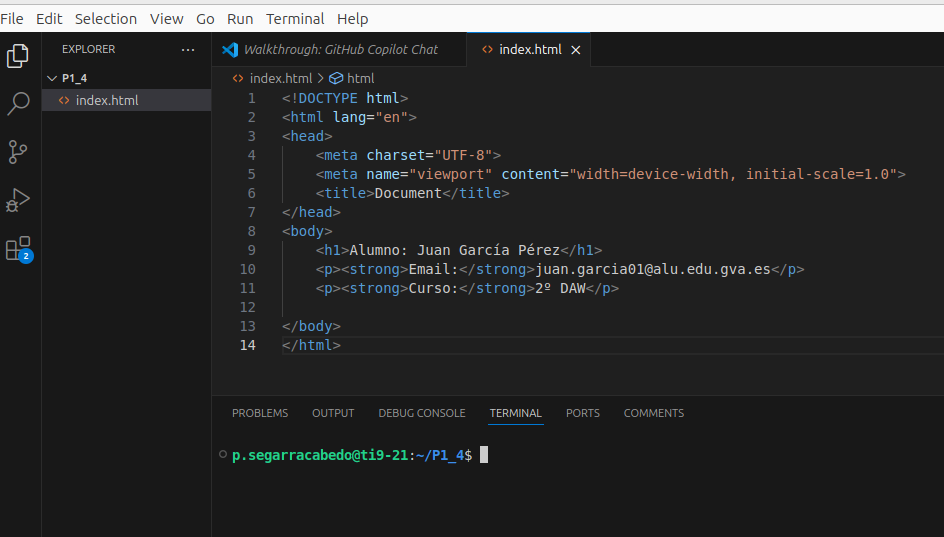944x537 pixels.
Task: Switch to the Problems panel tab
Action: [x=260, y=413]
